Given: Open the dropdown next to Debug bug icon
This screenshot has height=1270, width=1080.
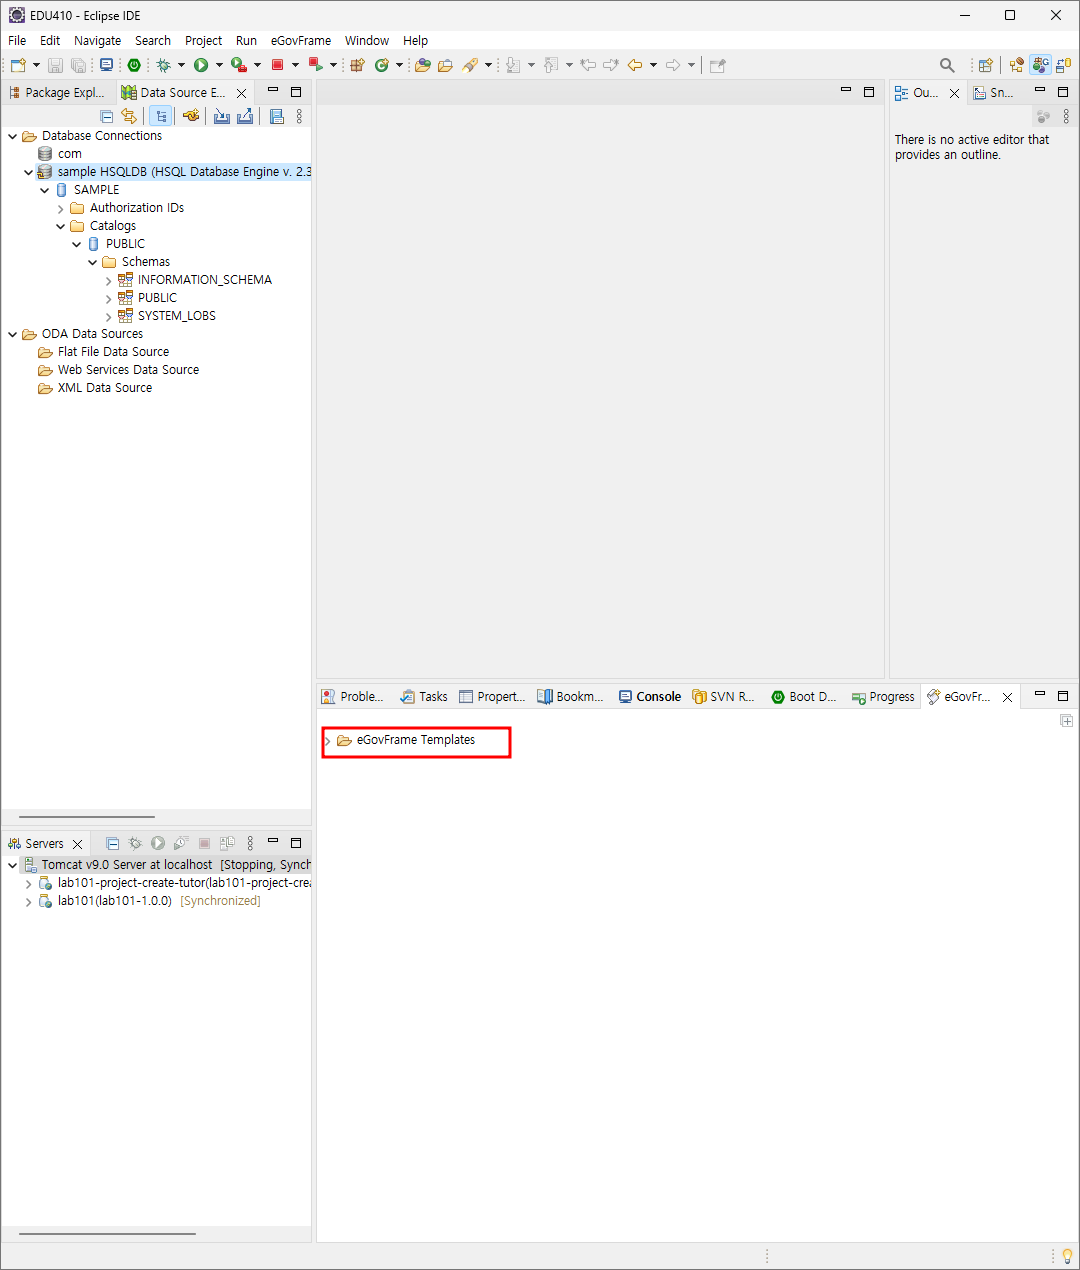Looking at the screenshot, I should click(x=181, y=65).
